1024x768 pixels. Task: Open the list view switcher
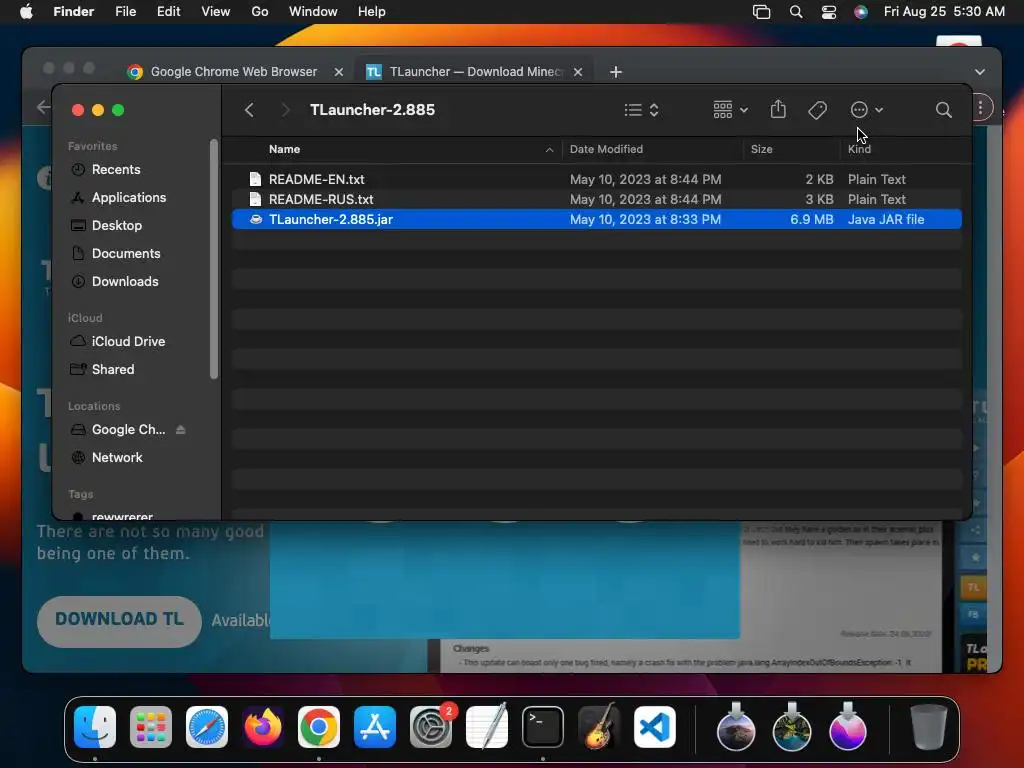click(x=641, y=110)
